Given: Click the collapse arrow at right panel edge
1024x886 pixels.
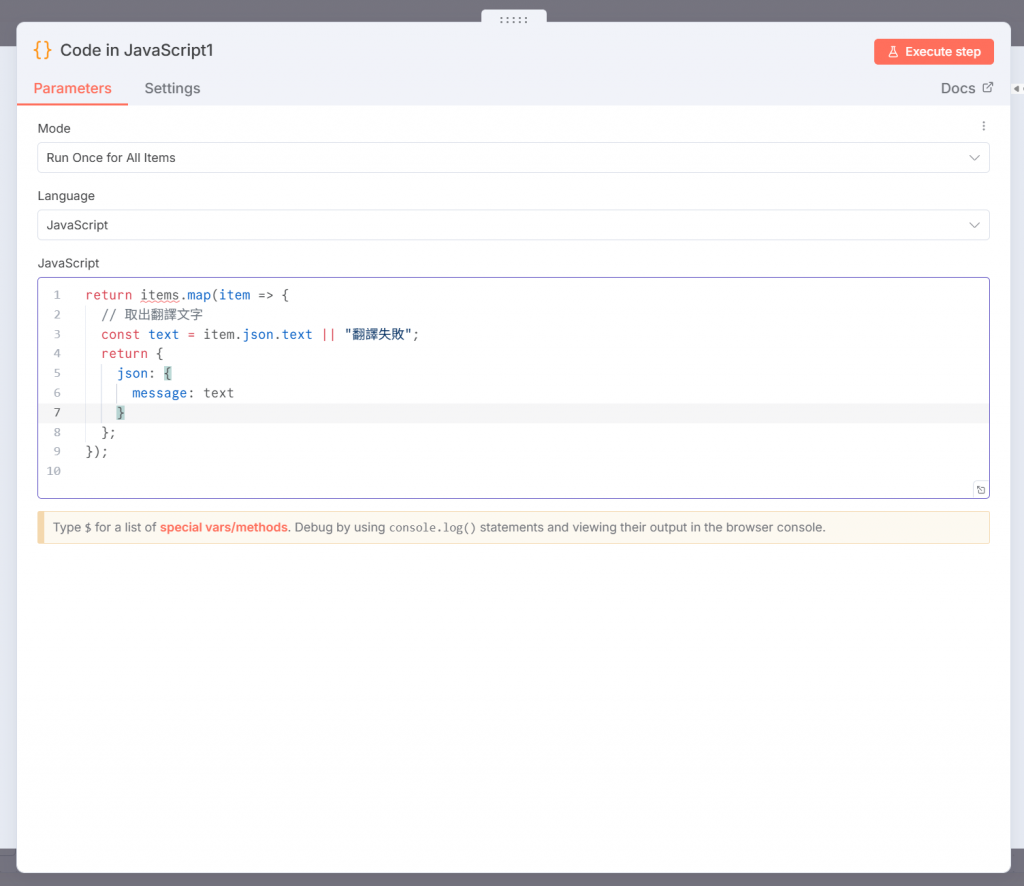Looking at the screenshot, I should [x=1017, y=88].
